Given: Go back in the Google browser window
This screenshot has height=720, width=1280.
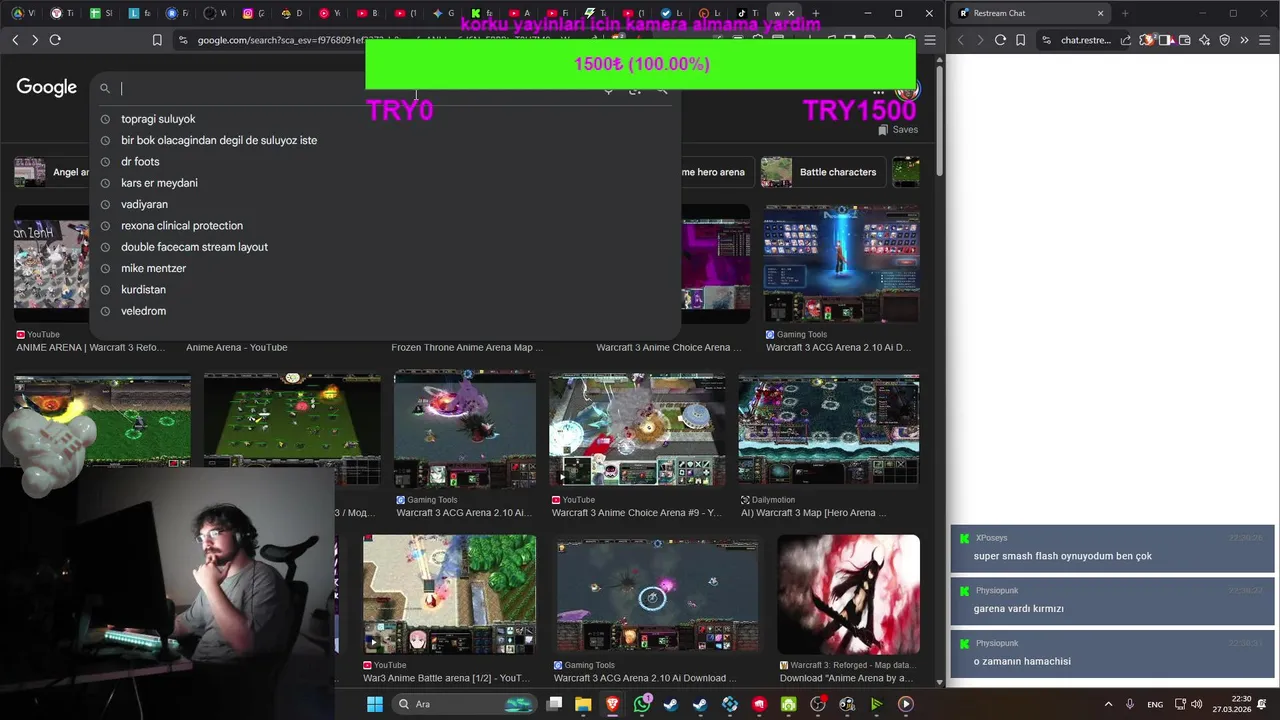Looking at the screenshot, I should [x=15, y=40].
